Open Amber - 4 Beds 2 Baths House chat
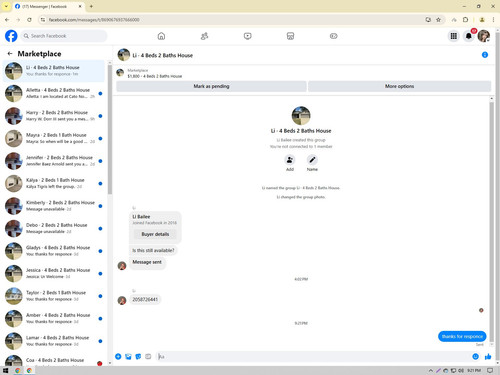Screen dimensions: 500x375 coord(54,318)
